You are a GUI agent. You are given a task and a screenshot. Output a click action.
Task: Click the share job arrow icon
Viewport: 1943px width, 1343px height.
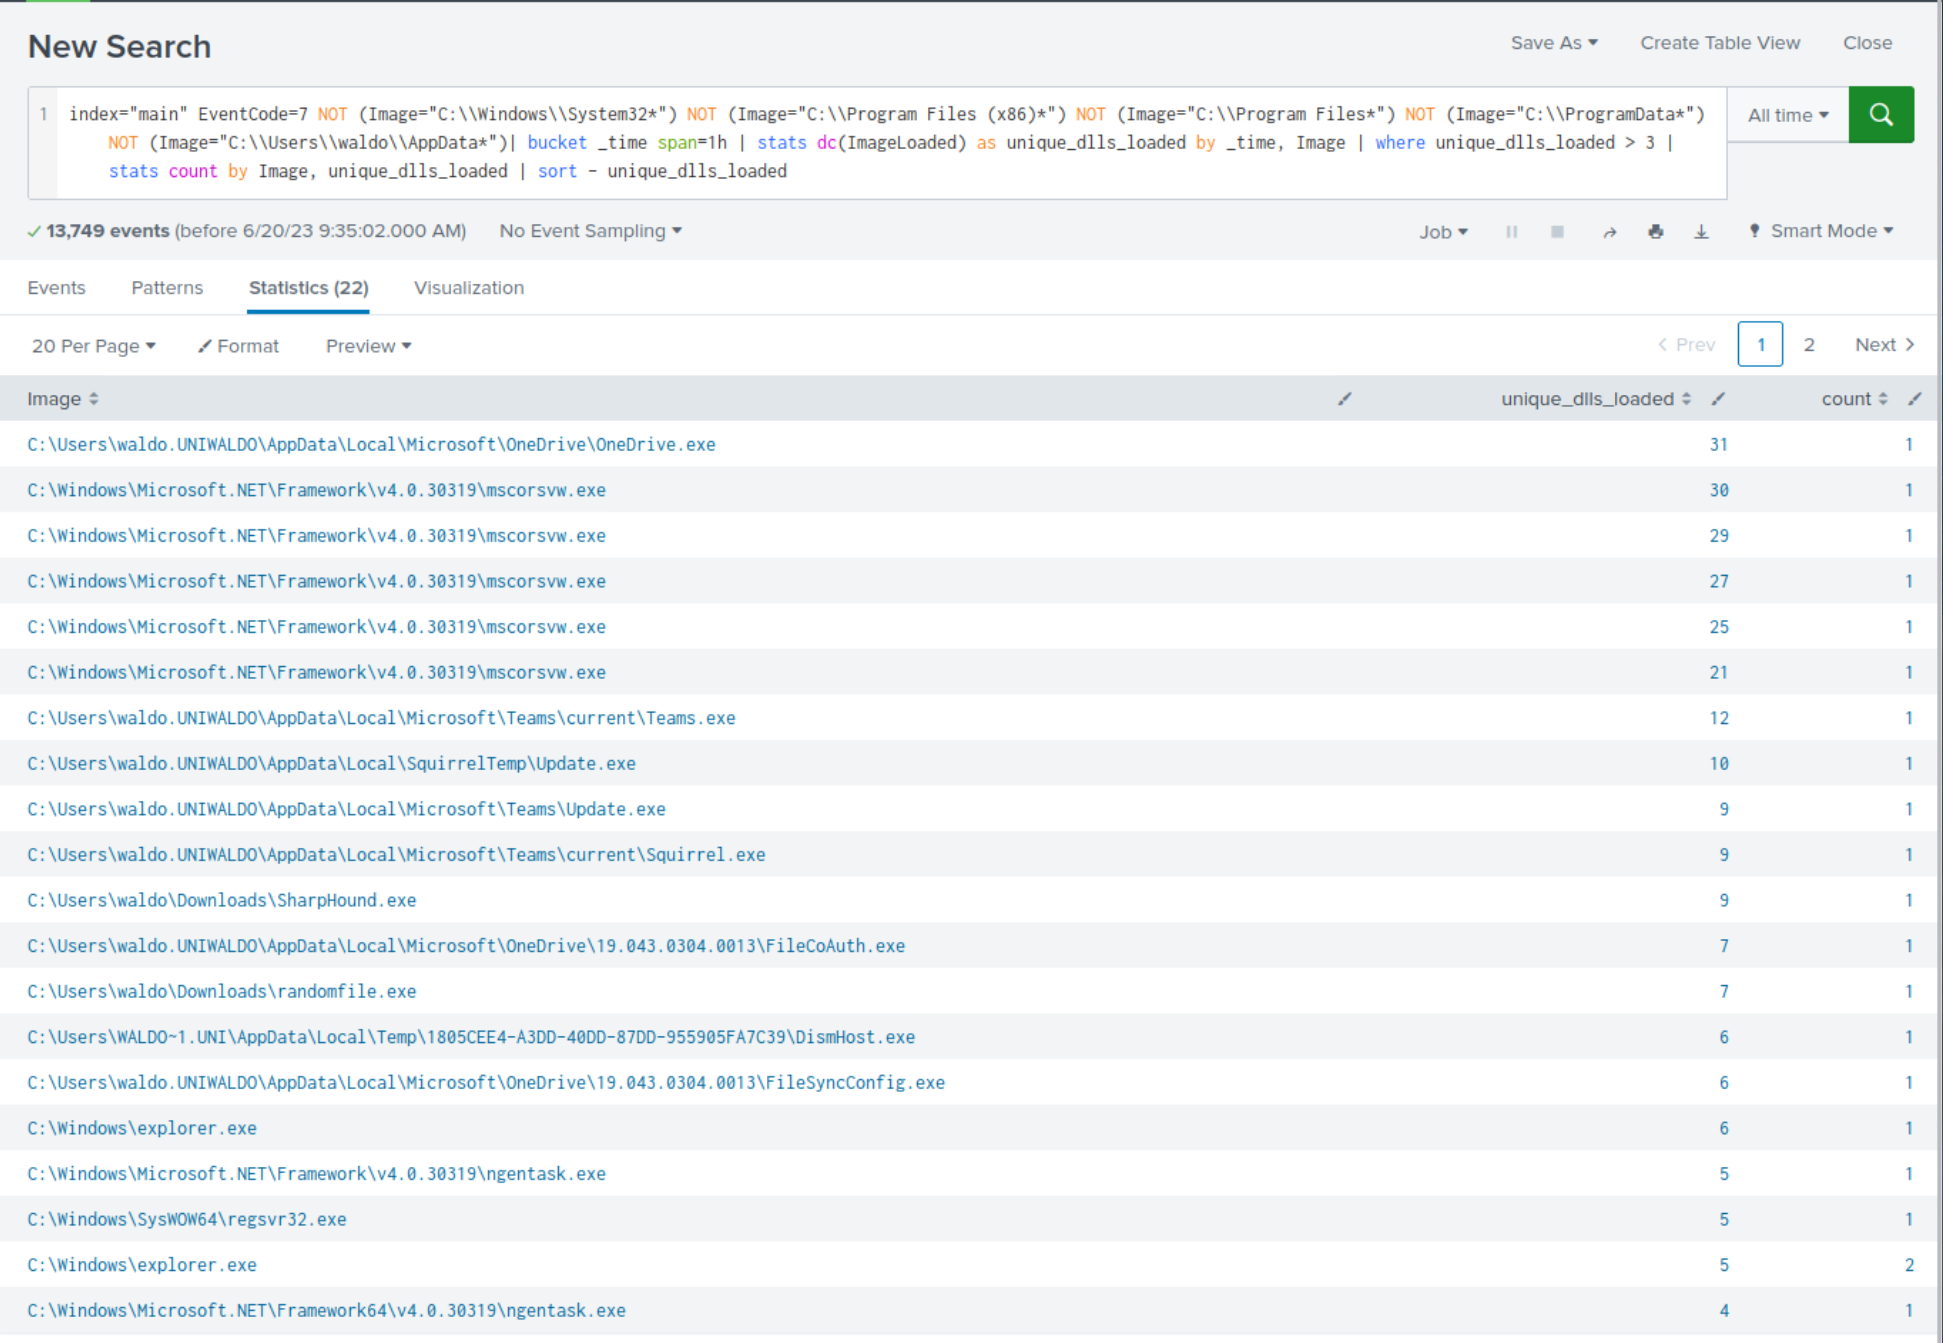[x=1609, y=232]
